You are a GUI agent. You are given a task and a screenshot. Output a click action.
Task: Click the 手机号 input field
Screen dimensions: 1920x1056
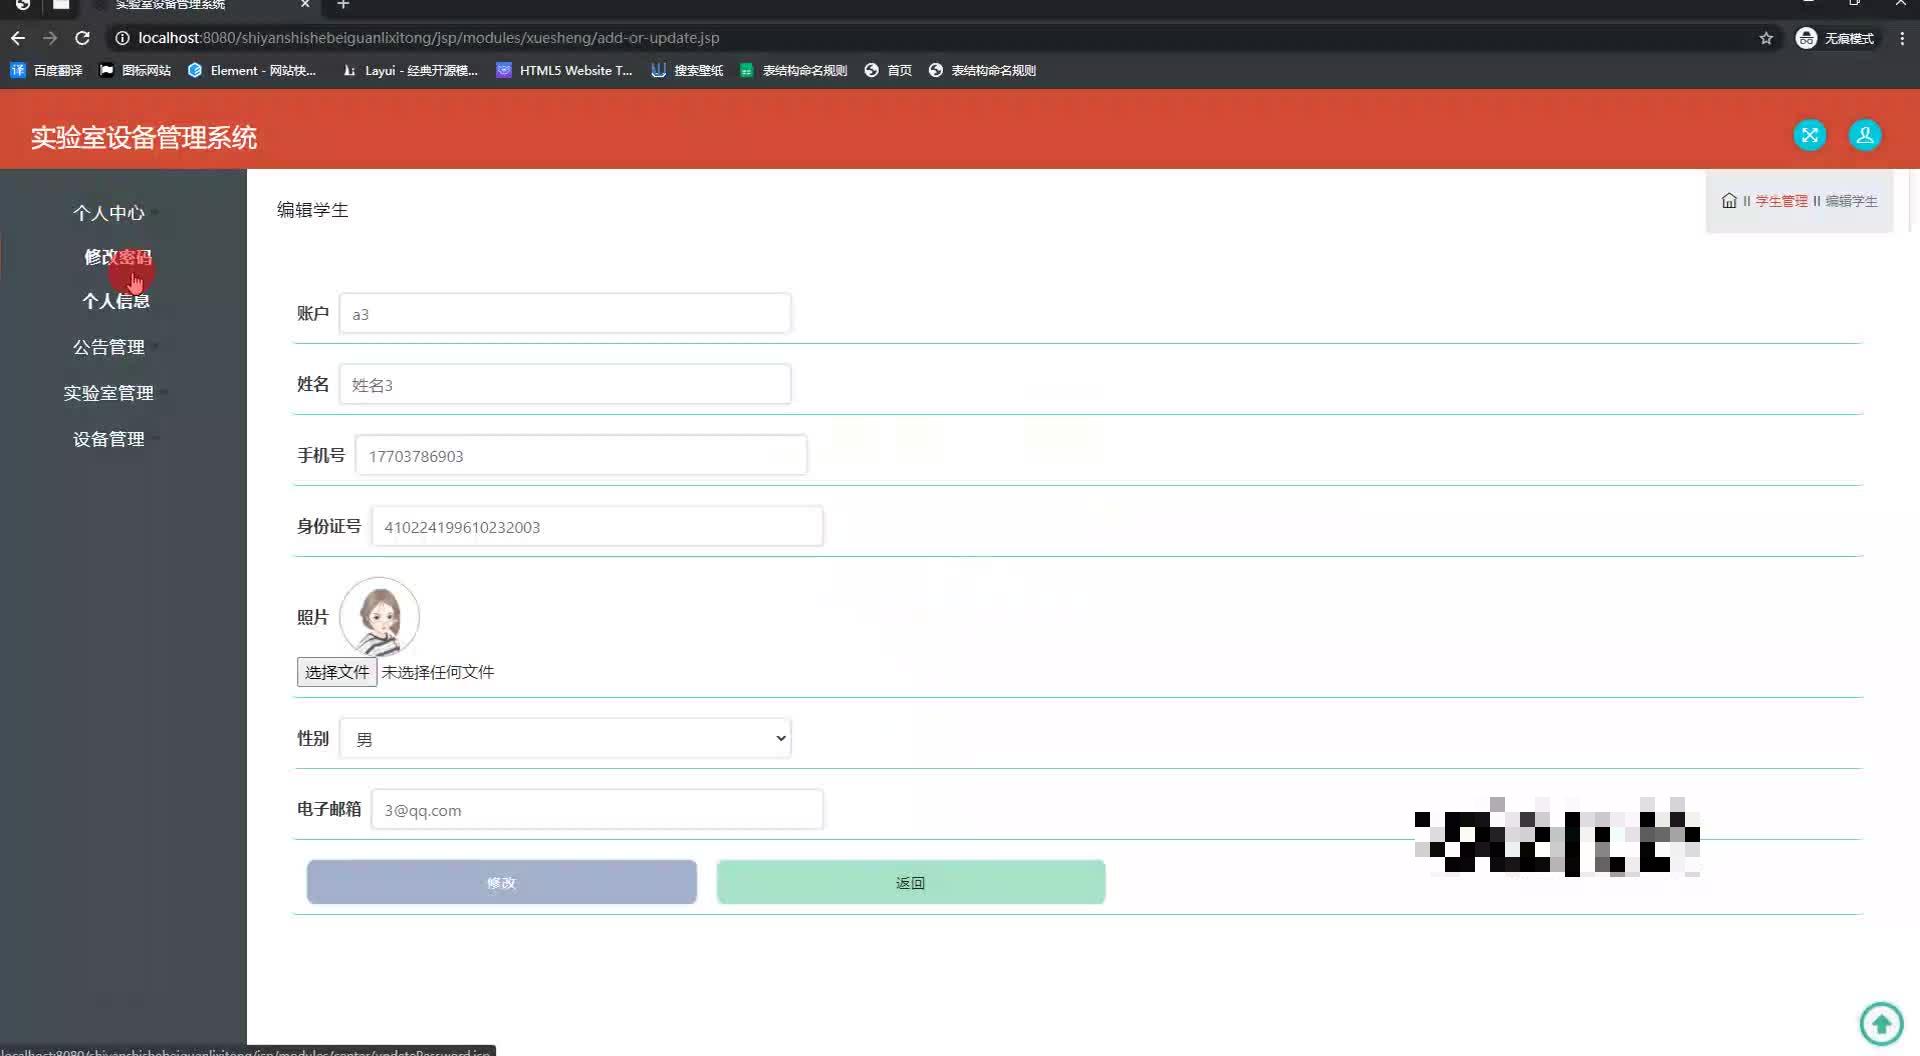tap(581, 456)
